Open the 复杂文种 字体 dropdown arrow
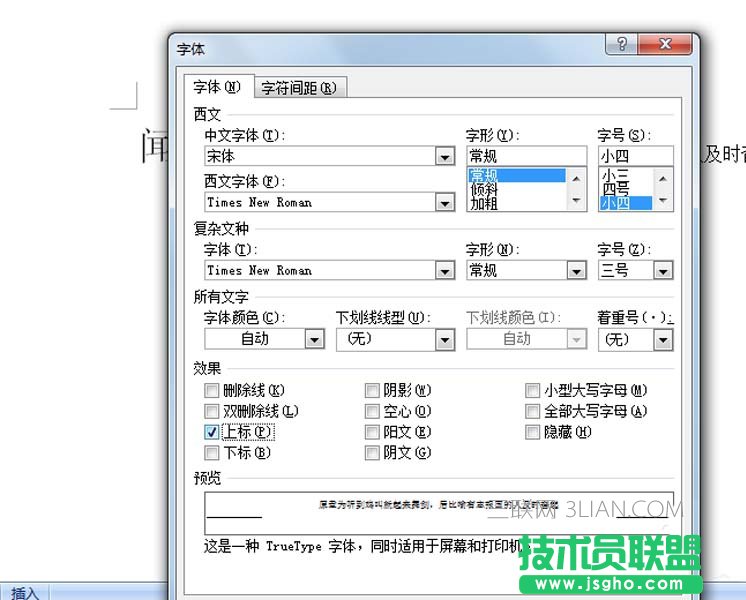The image size is (746, 600). (444, 271)
